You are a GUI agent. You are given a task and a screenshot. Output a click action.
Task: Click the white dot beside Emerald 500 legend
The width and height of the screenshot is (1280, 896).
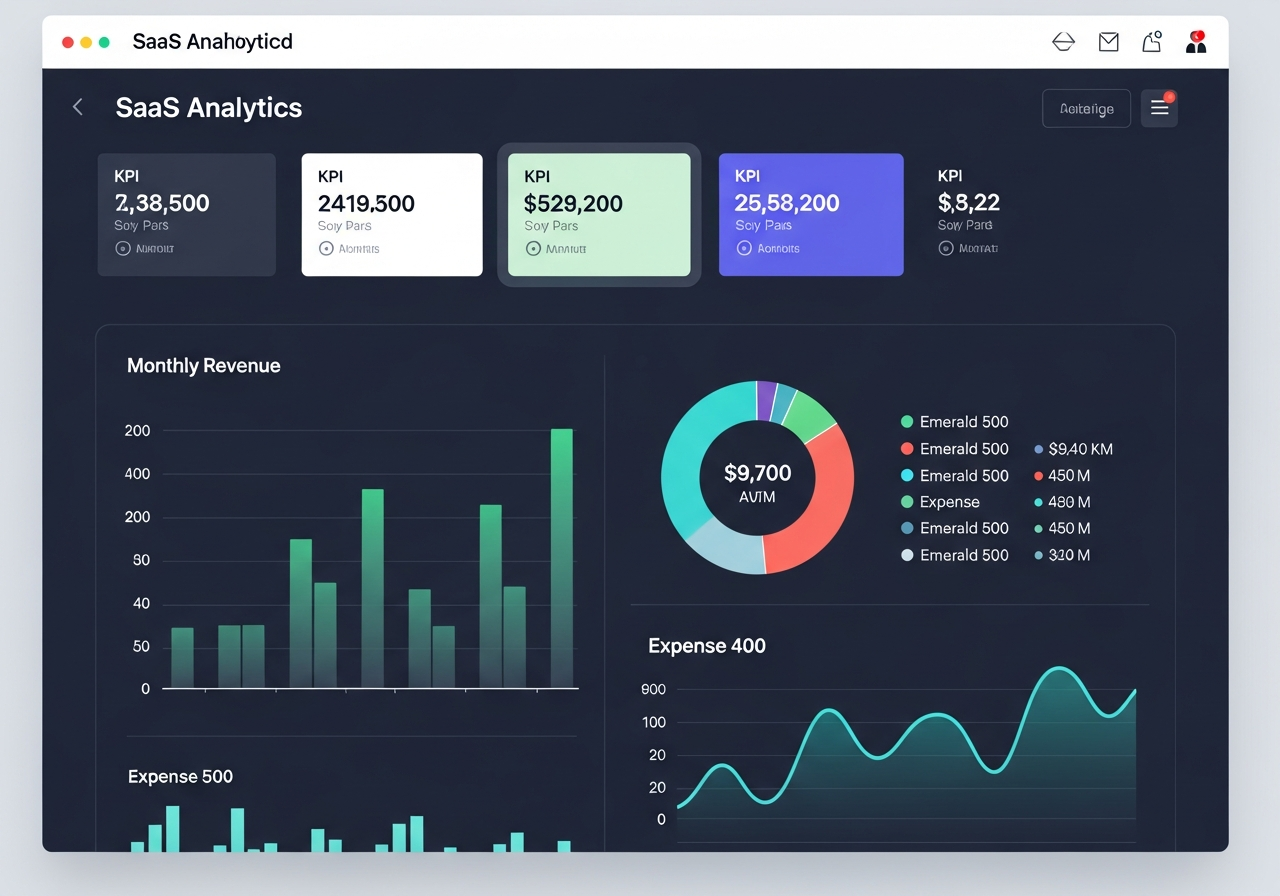[907, 555]
